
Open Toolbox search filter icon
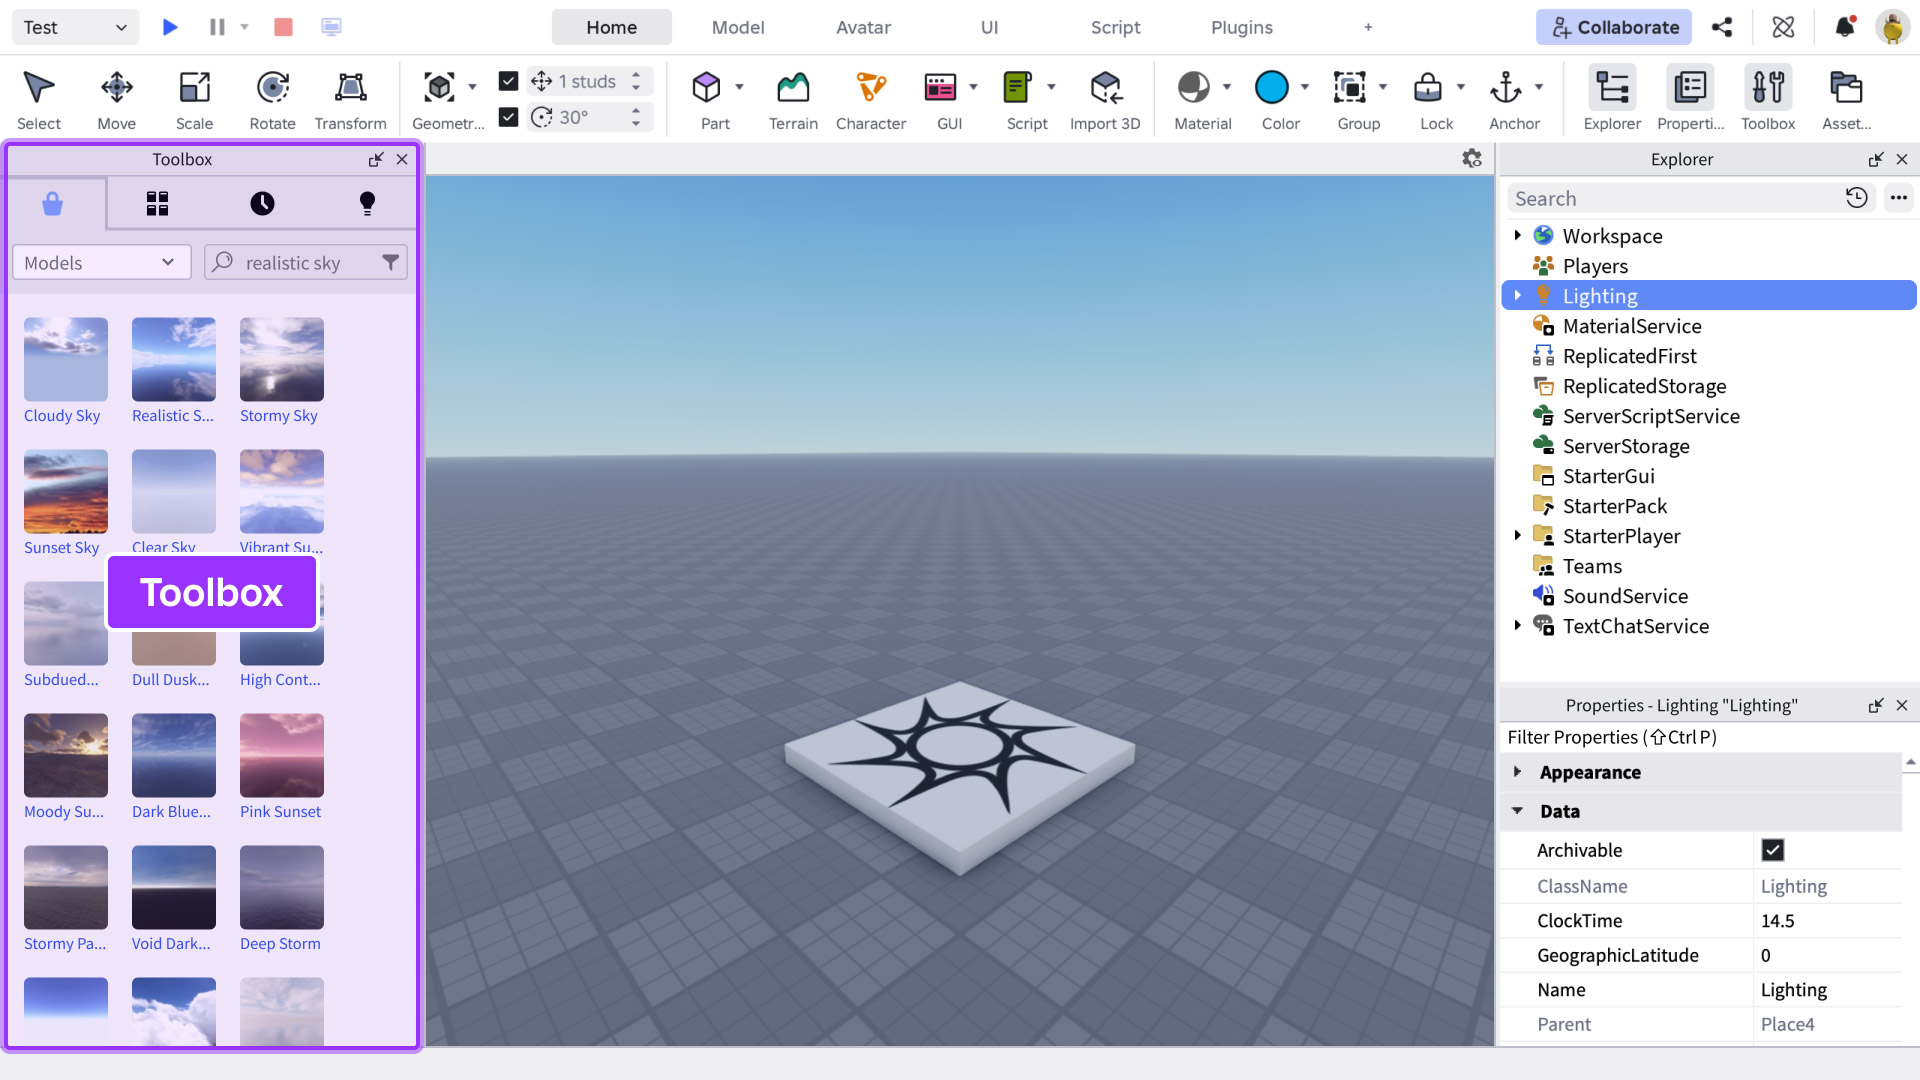point(391,263)
